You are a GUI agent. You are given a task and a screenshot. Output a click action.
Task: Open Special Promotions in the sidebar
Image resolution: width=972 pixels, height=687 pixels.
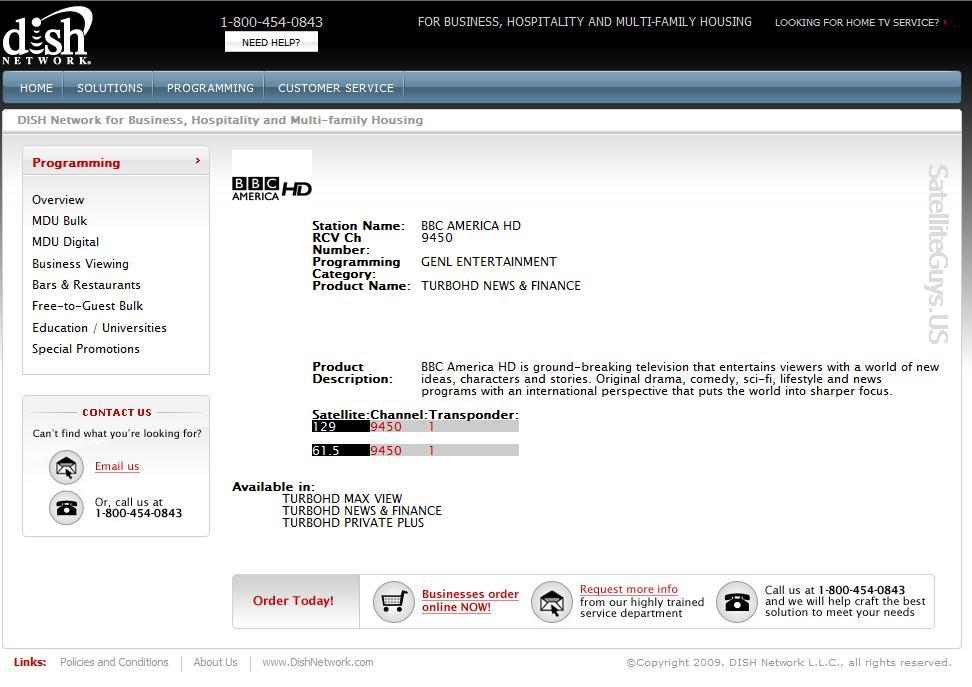point(86,349)
